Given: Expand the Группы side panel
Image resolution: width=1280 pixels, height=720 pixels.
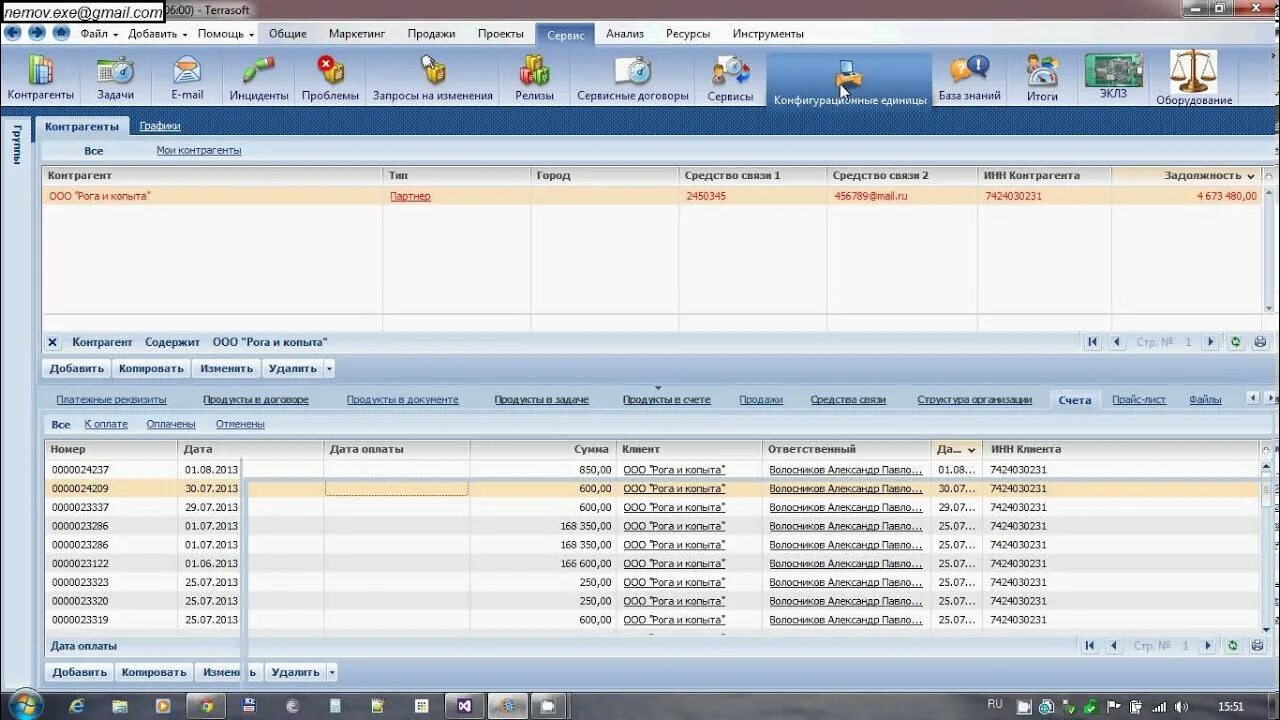Looking at the screenshot, I should tap(16, 145).
